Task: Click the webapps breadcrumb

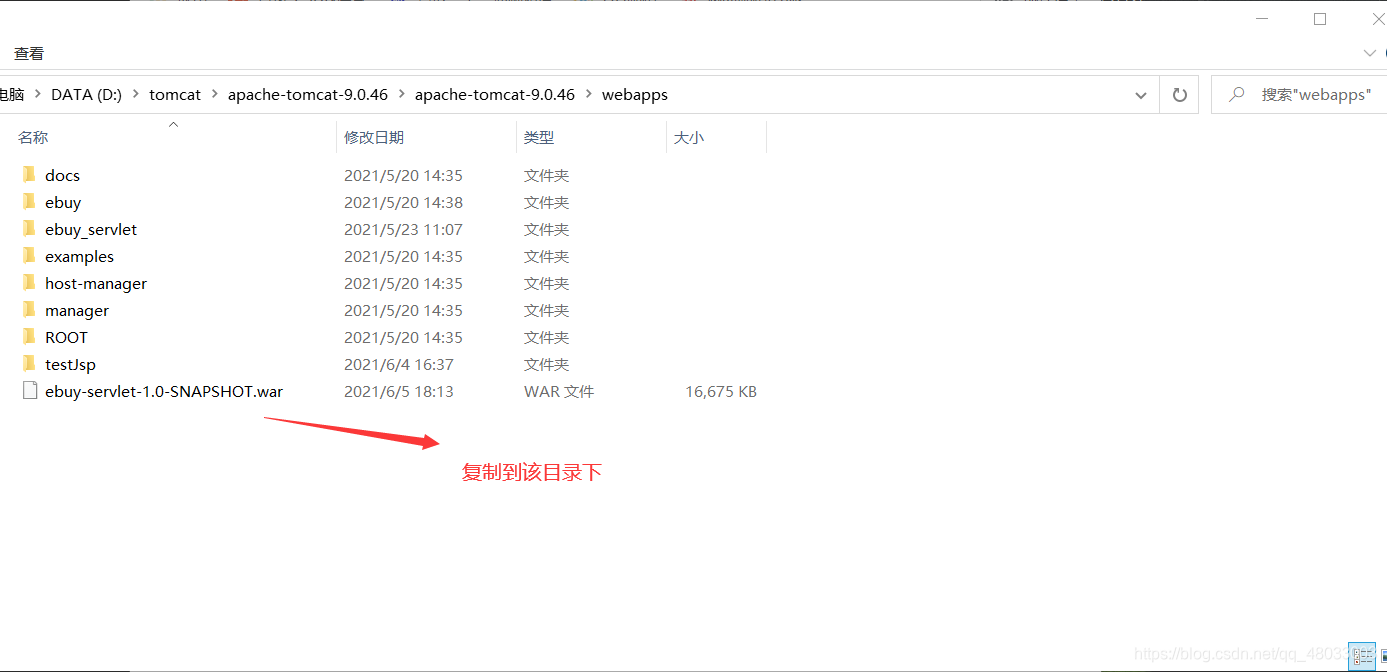Action: tap(635, 95)
